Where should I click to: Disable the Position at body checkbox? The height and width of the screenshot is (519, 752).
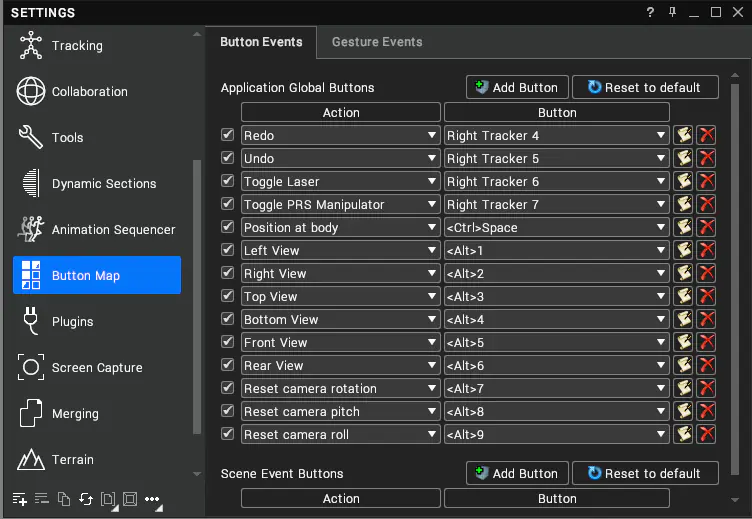[x=227, y=227]
